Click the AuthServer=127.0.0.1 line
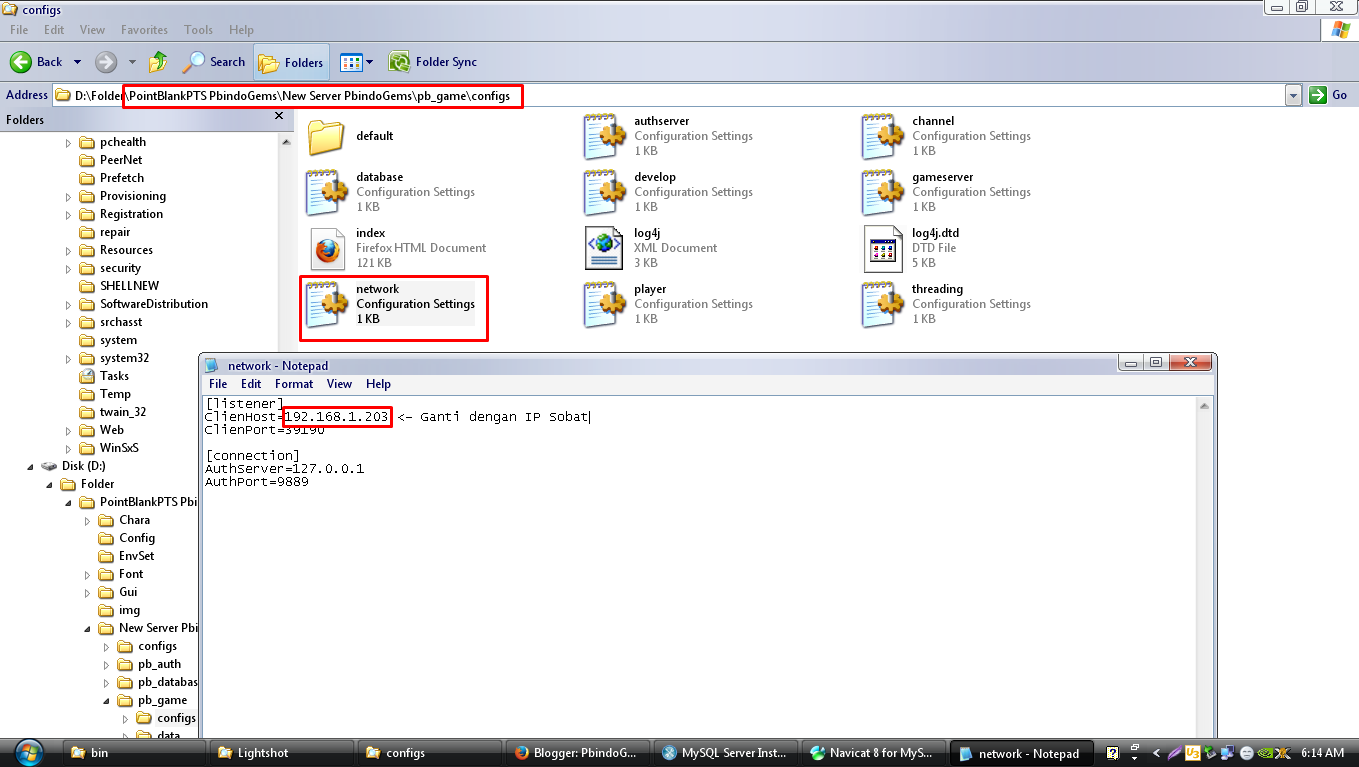Screen dimensions: 1359x767 [285, 468]
